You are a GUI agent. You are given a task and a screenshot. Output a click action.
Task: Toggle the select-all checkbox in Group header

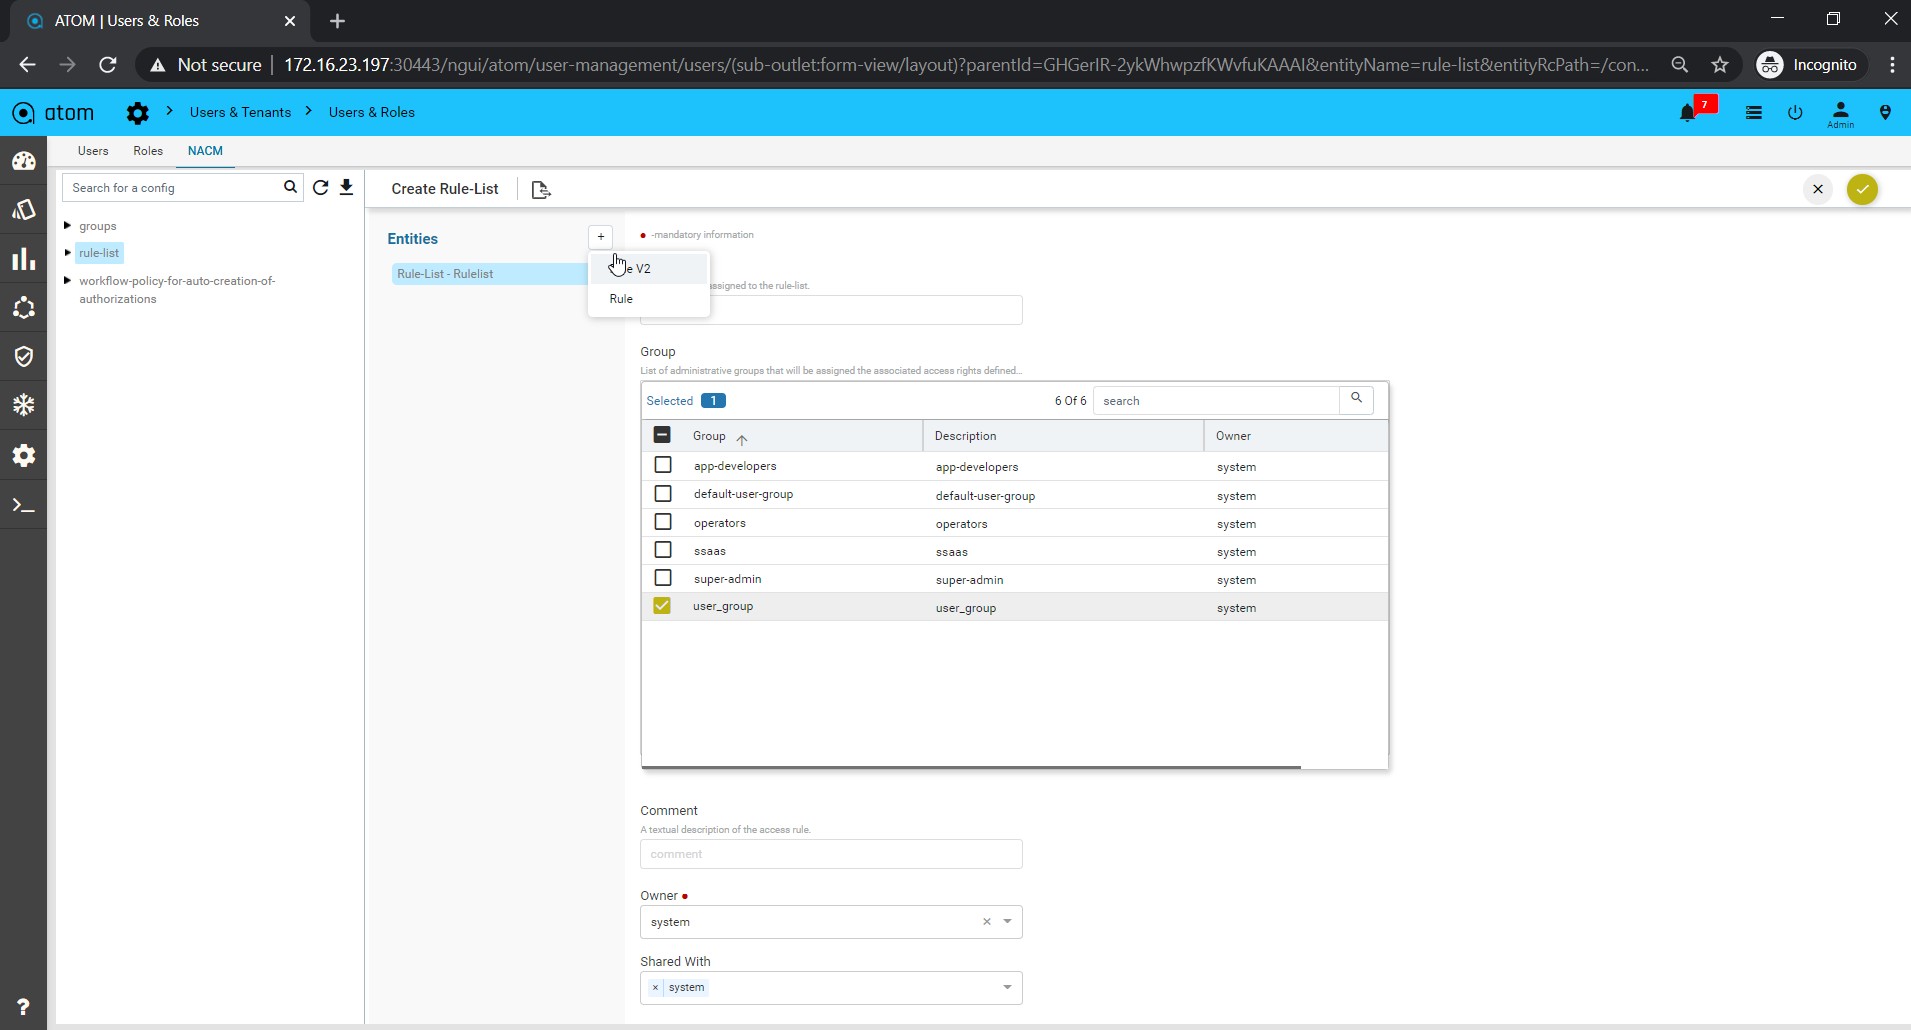point(662,435)
